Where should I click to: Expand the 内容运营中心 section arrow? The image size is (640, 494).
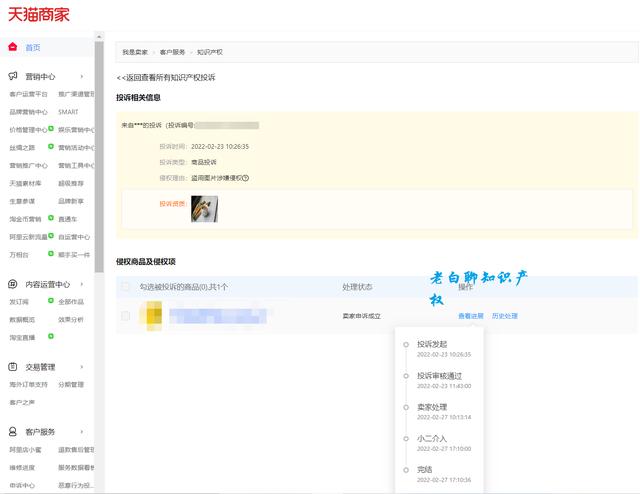pos(82,284)
